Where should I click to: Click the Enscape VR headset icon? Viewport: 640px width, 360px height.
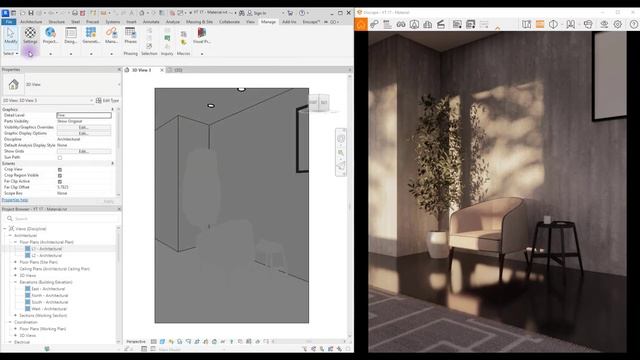(x=588, y=24)
